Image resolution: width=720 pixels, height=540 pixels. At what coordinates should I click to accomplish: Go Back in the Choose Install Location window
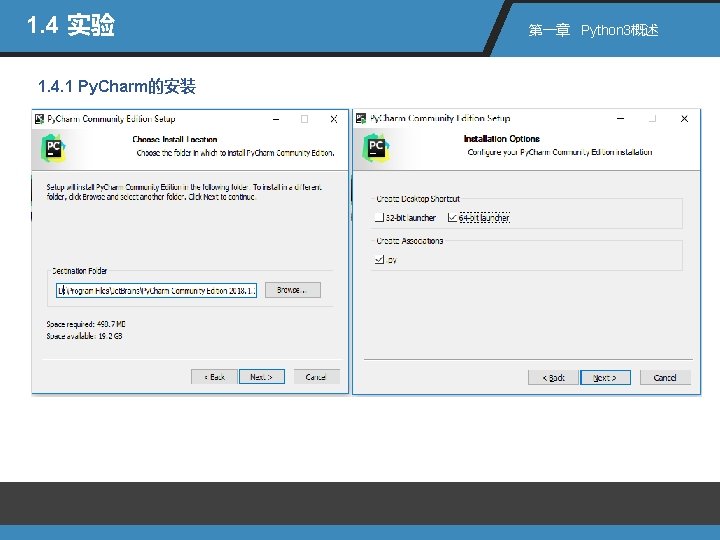pyautogui.click(x=214, y=377)
